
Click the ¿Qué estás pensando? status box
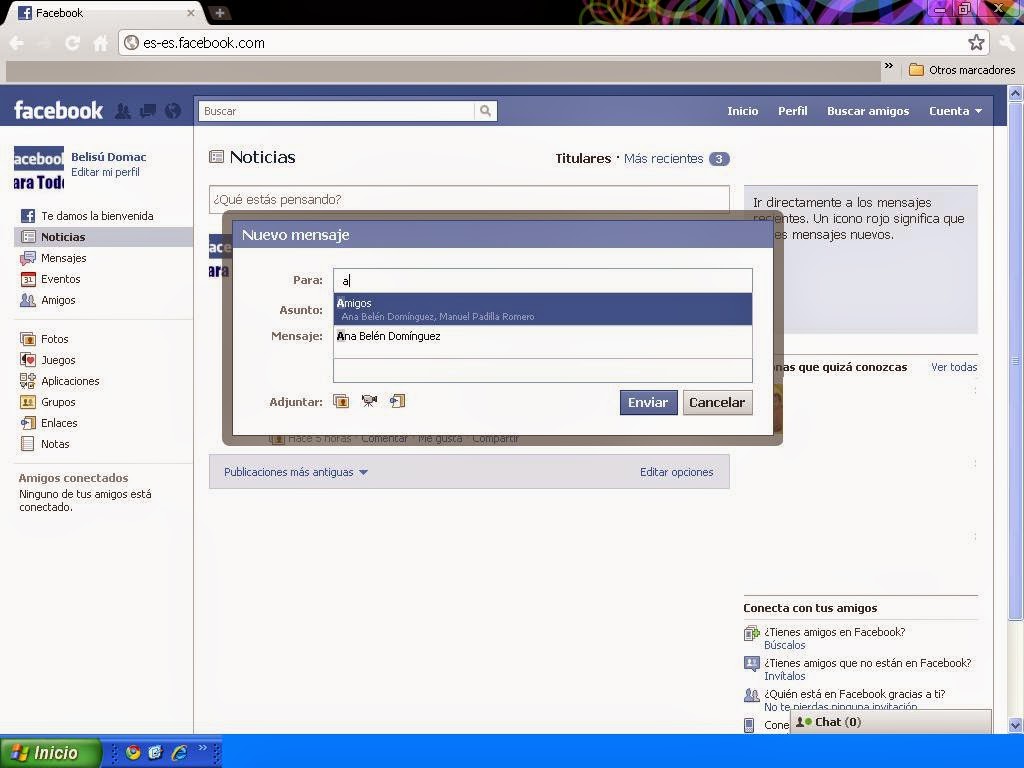click(x=469, y=199)
